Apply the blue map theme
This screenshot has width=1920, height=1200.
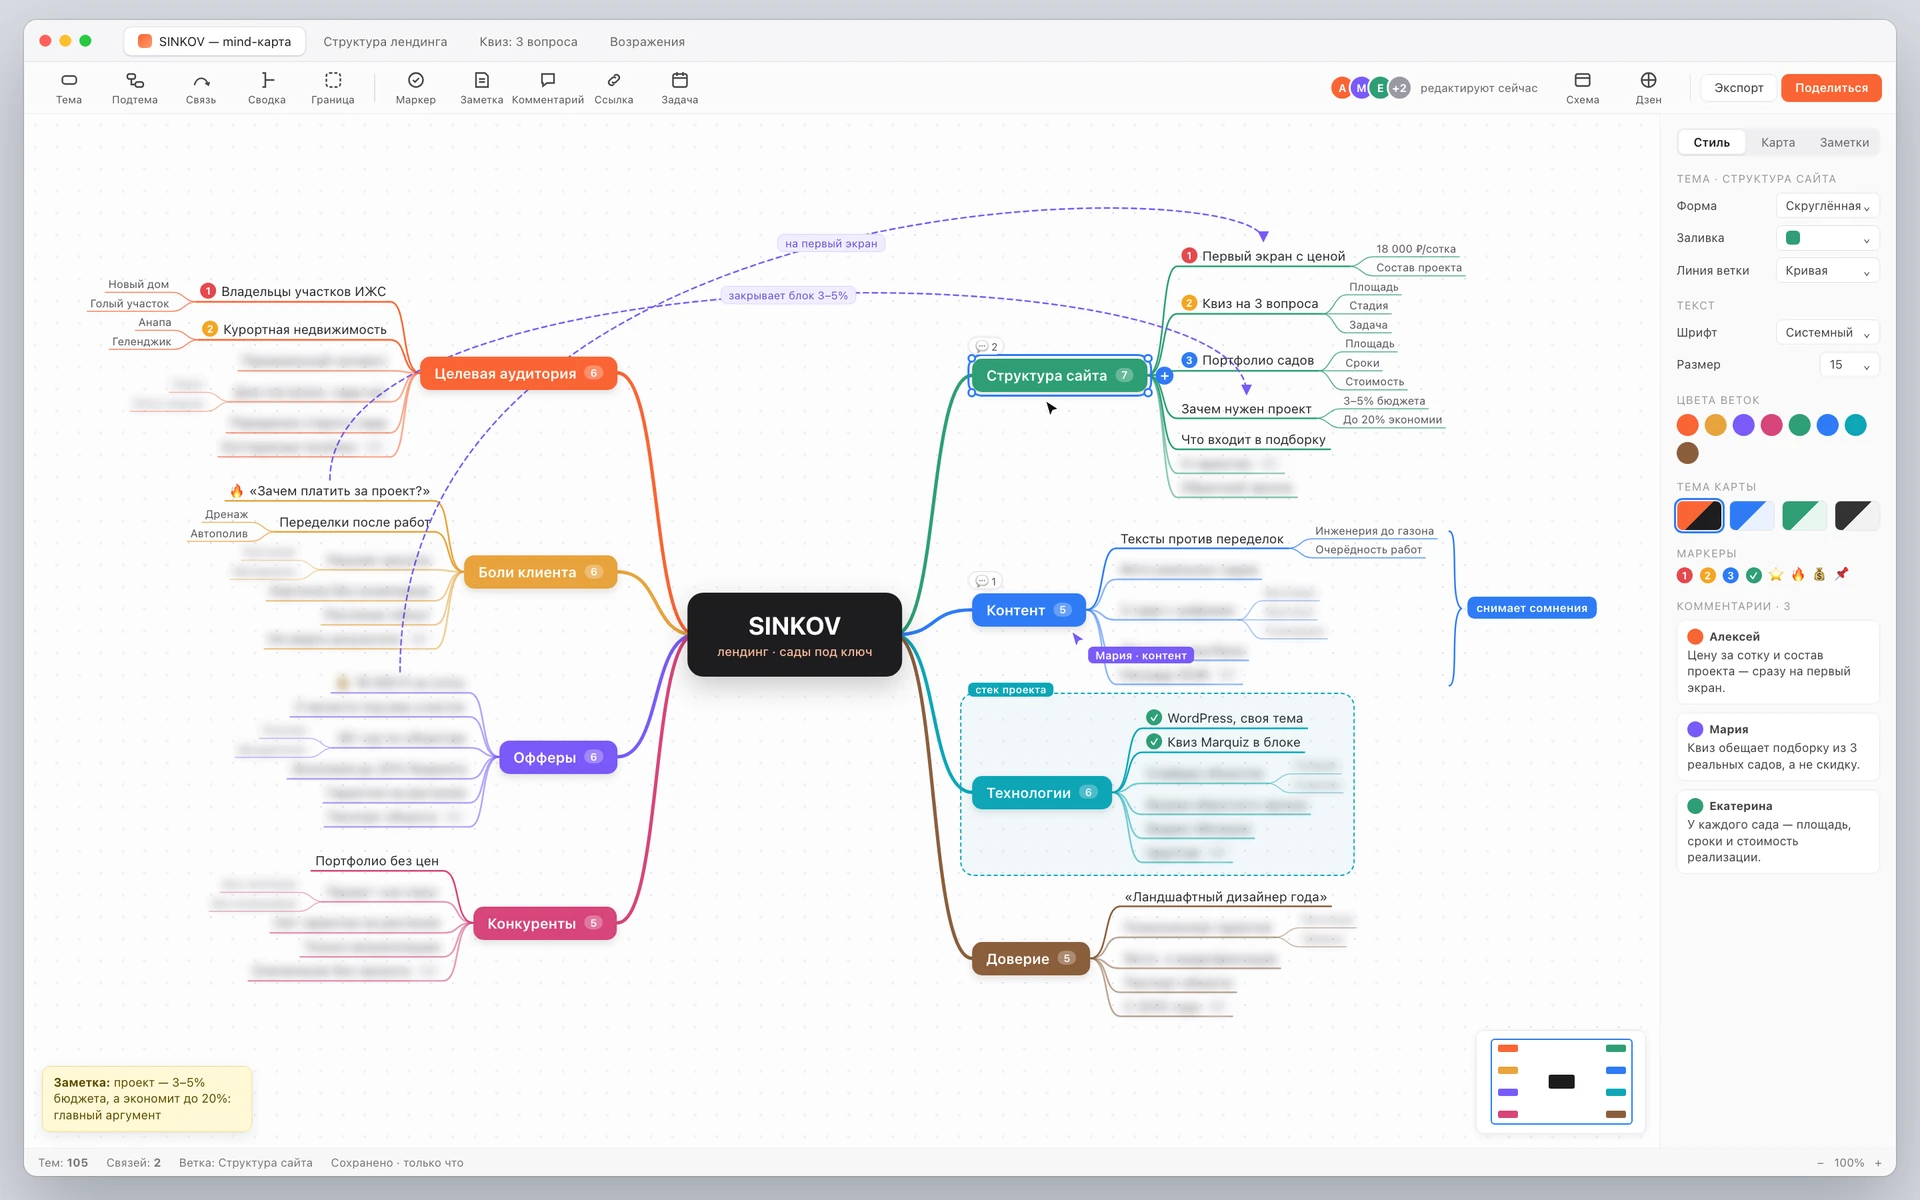click(1751, 516)
